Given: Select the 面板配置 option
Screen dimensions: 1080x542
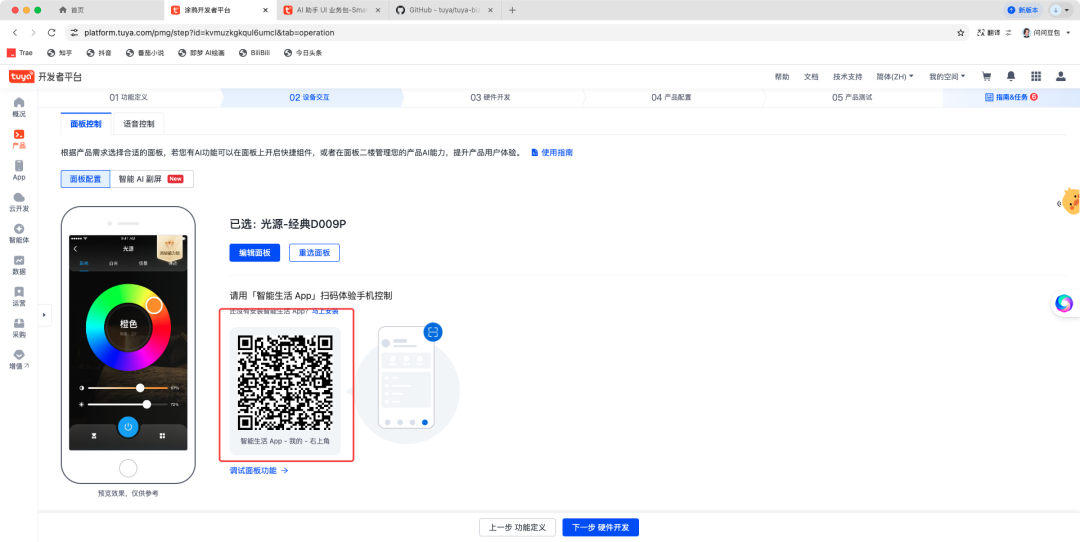Looking at the screenshot, I should coord(85,179).
